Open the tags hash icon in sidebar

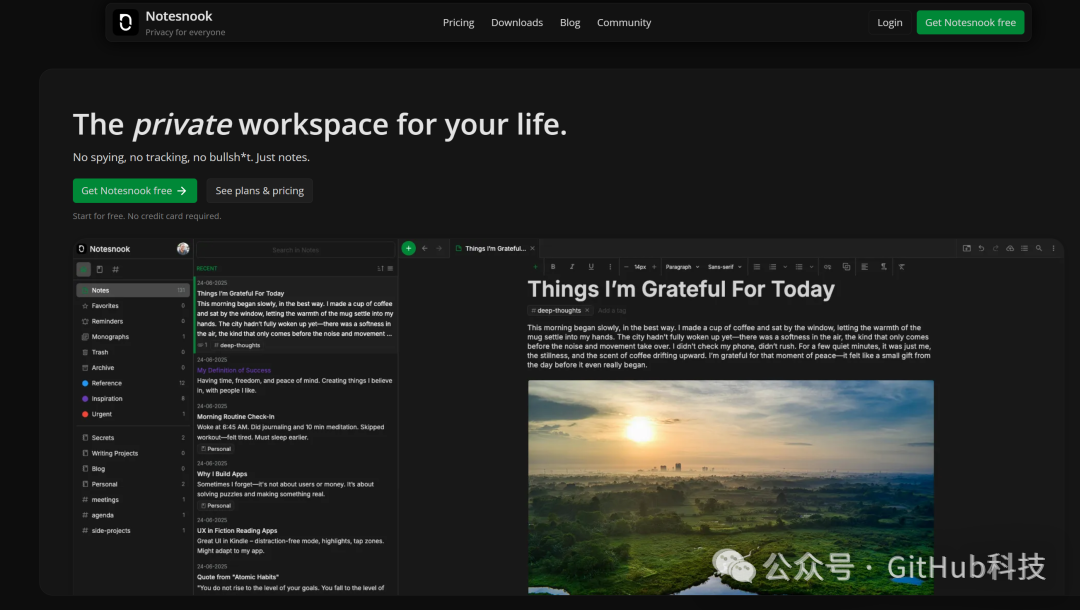click(x=115, y=269)
